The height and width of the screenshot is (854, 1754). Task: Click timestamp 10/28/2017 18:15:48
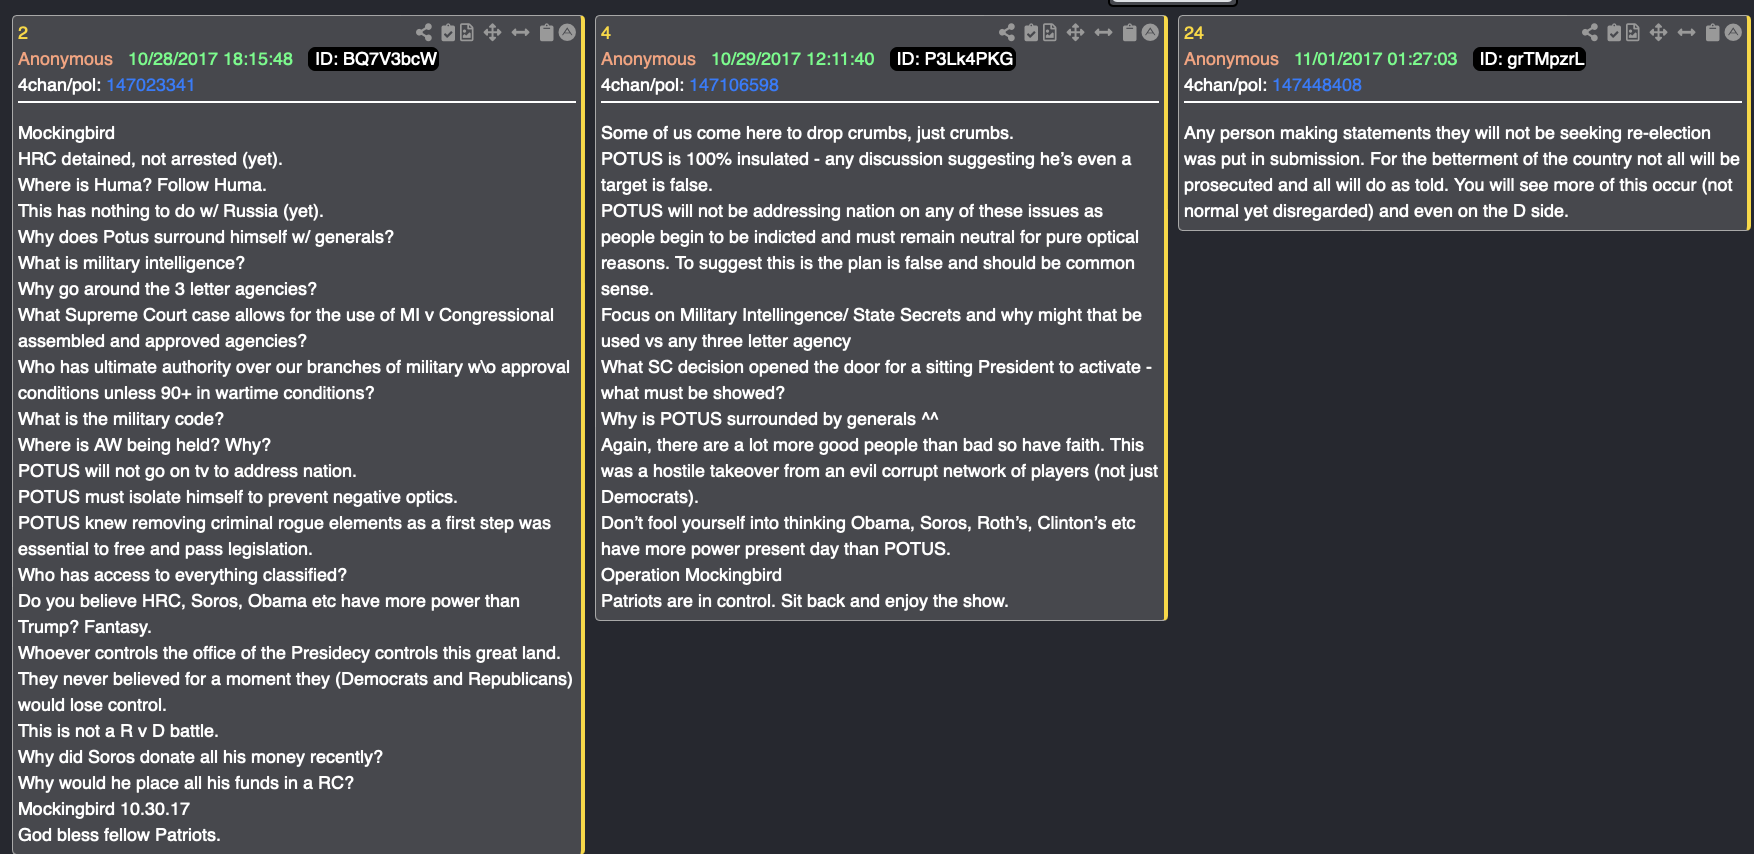(x=210, y=59)
